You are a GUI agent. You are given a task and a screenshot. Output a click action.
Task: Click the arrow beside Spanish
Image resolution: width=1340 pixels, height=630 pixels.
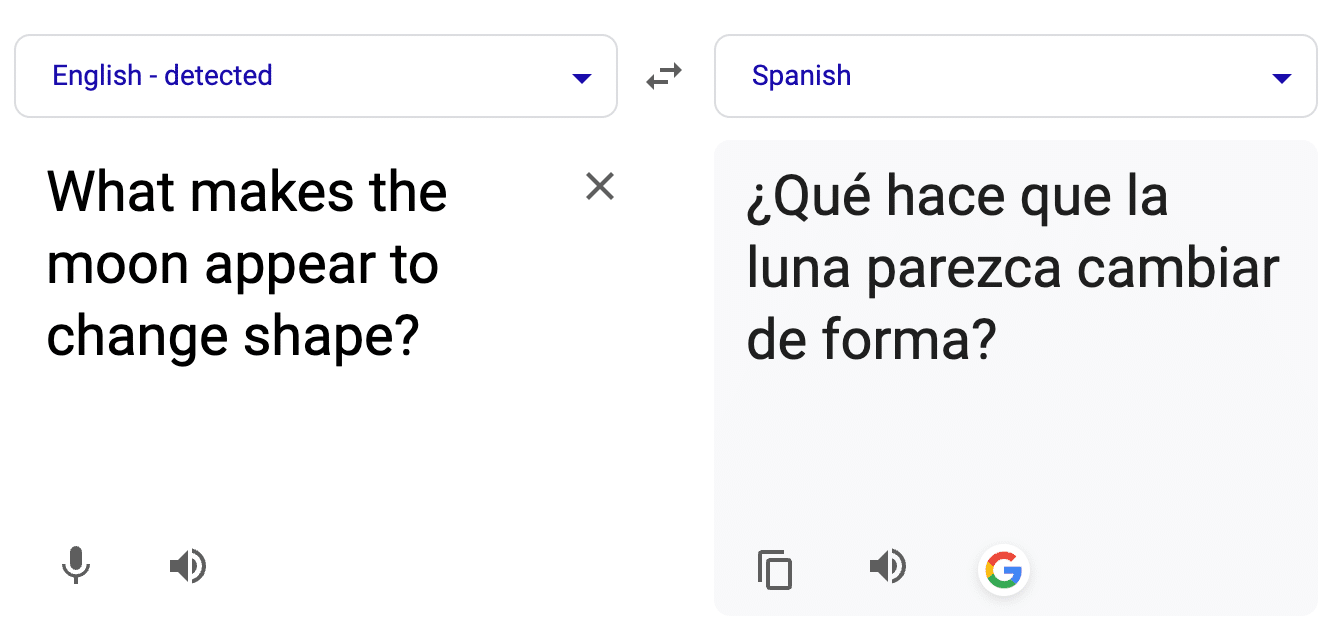tap(1282, 79)
